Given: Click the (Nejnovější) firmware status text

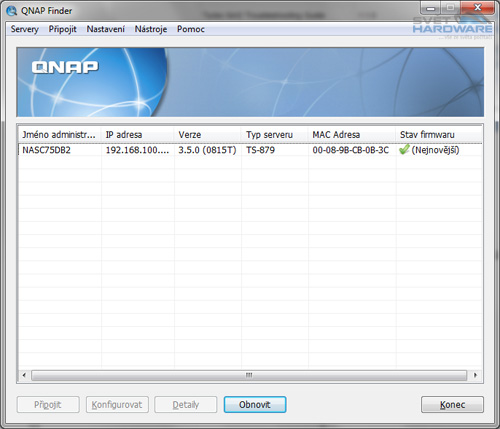Looking at the screenshot, I should (435, 150).
